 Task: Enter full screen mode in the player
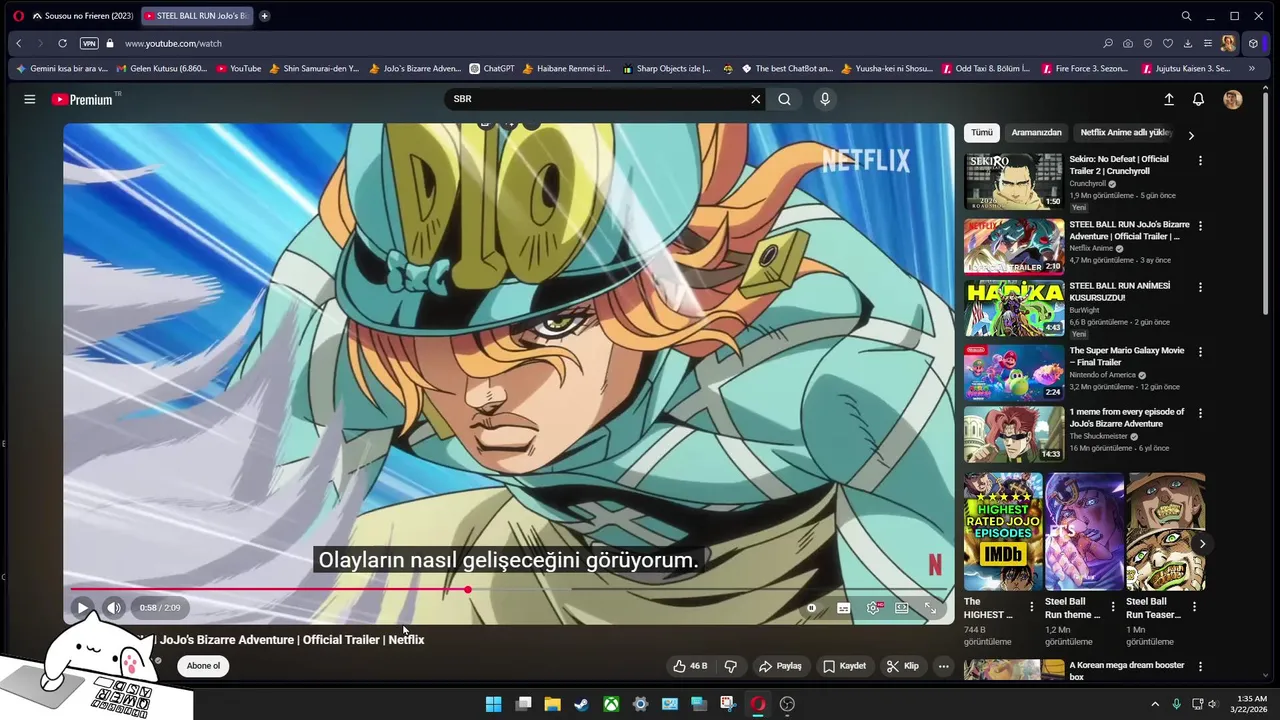(930, 607)
